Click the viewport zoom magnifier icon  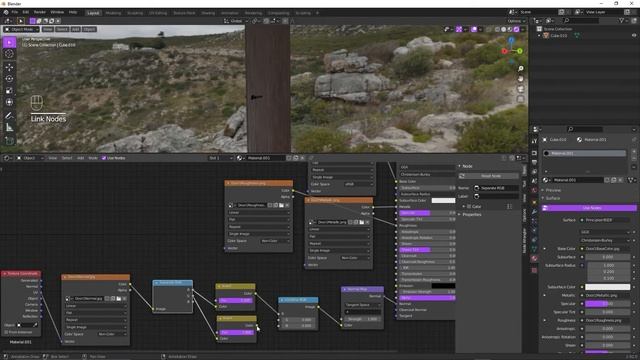520,69
